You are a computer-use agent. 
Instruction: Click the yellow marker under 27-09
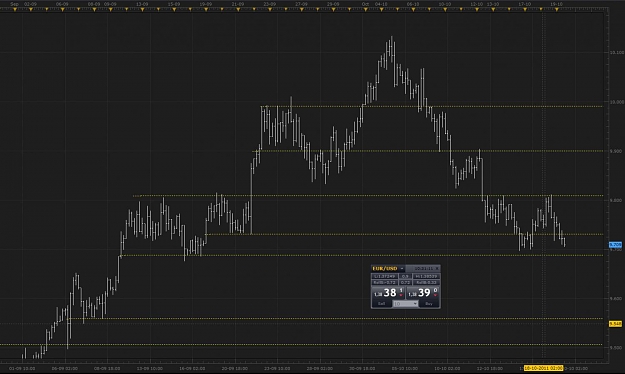click(x=302, y=9)
